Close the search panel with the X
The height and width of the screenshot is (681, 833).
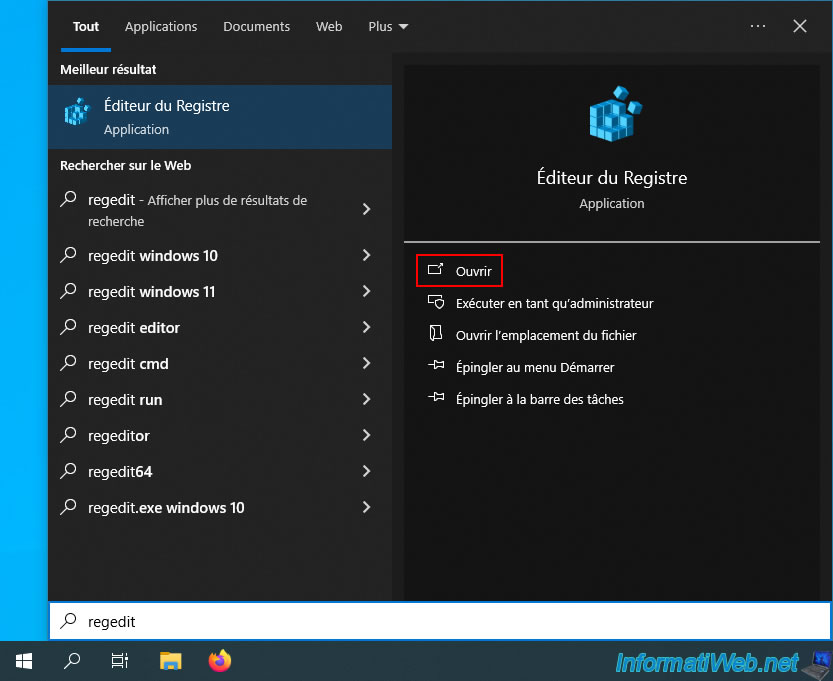click(800, 26)
